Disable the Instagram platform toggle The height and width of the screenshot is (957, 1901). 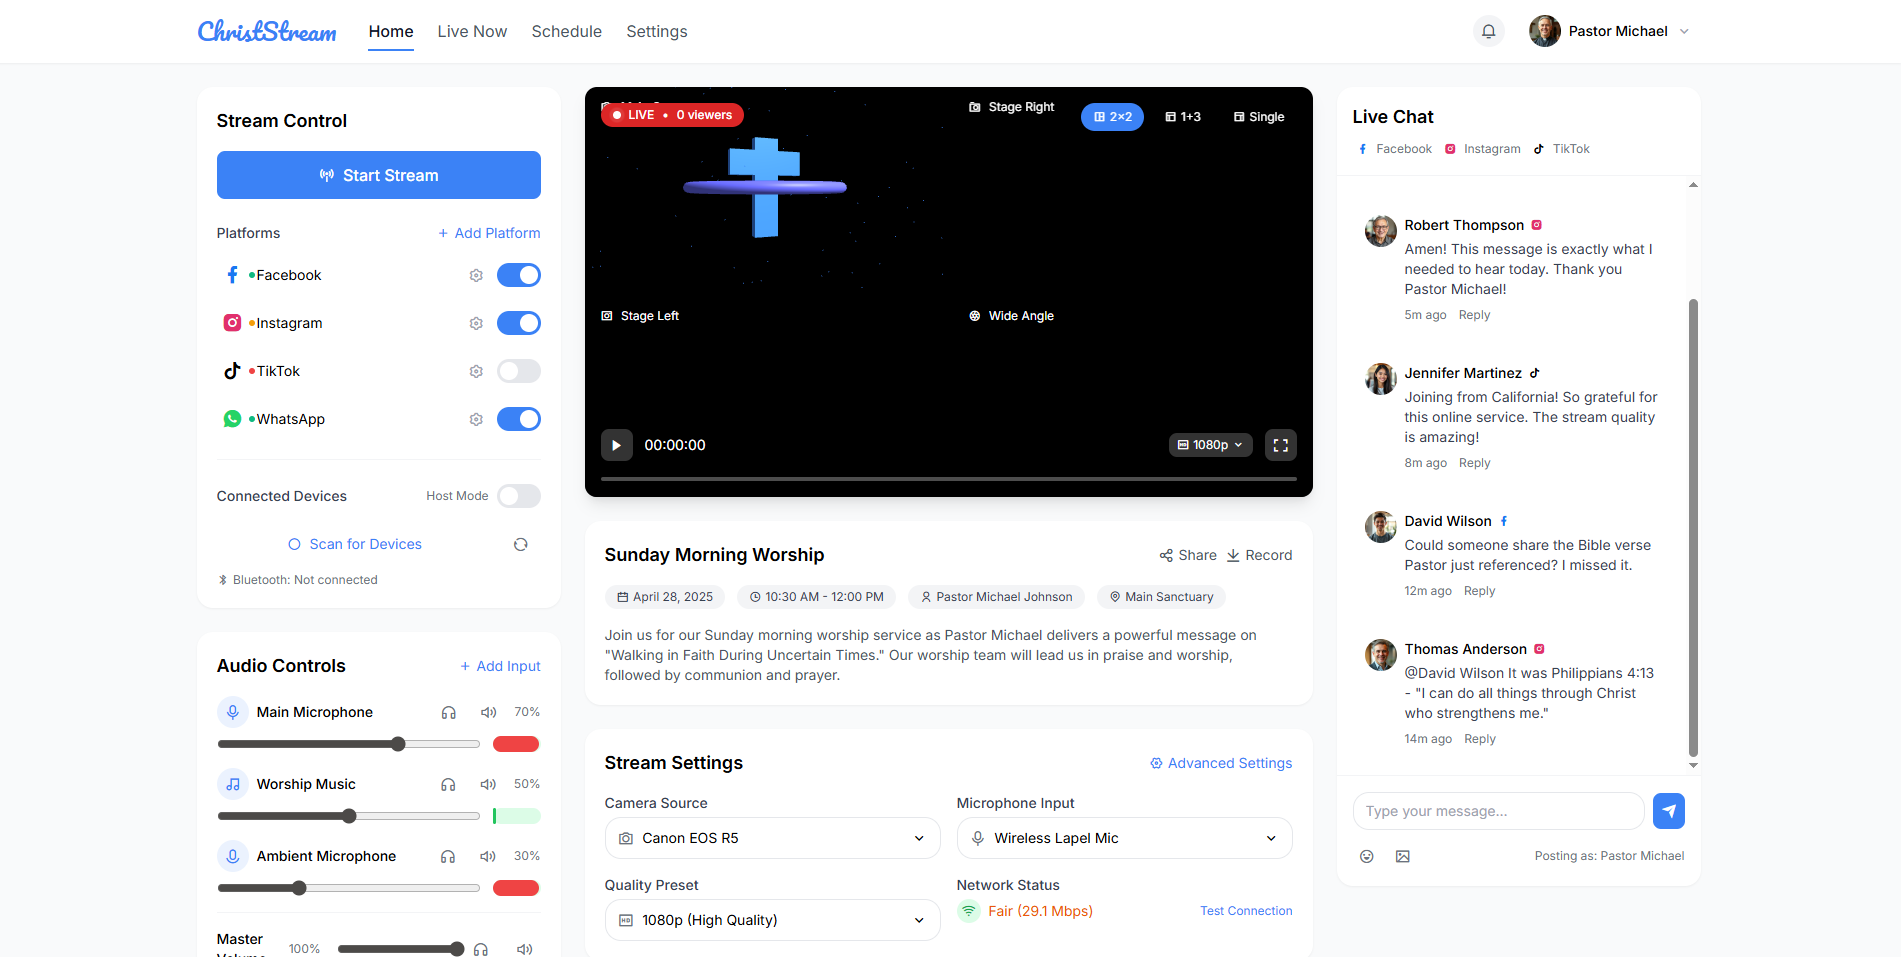click(518, 323)
